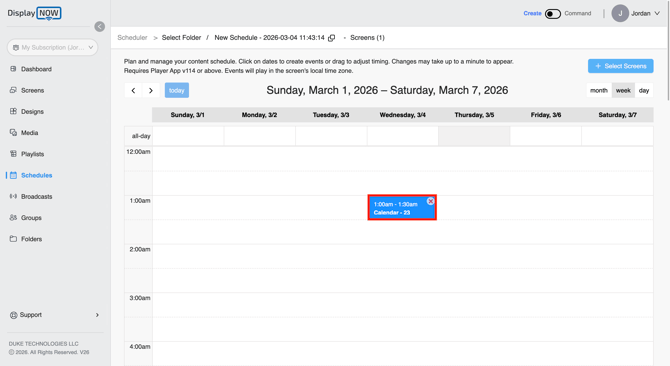Click the Broadcasts icon in sidebar
This screenshot has height=366, width=670.
point(13,196)
